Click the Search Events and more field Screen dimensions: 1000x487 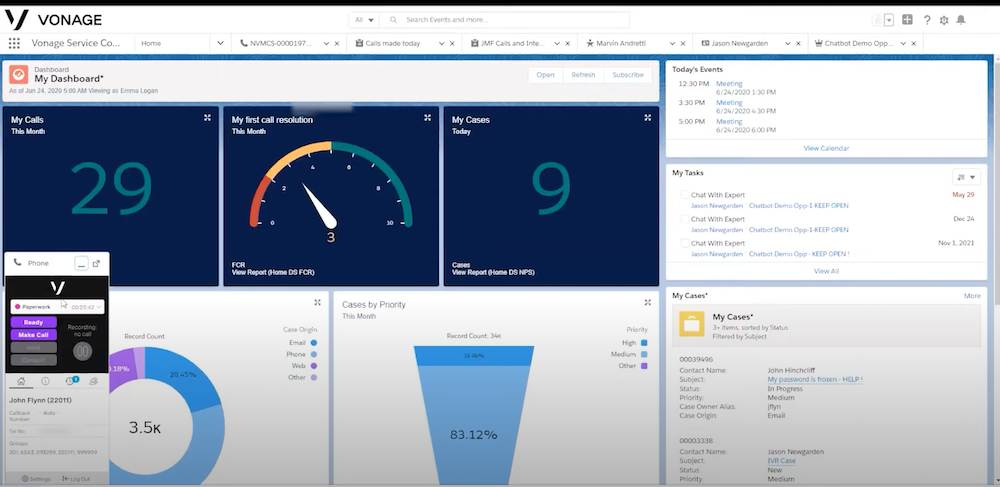point(504,20)
